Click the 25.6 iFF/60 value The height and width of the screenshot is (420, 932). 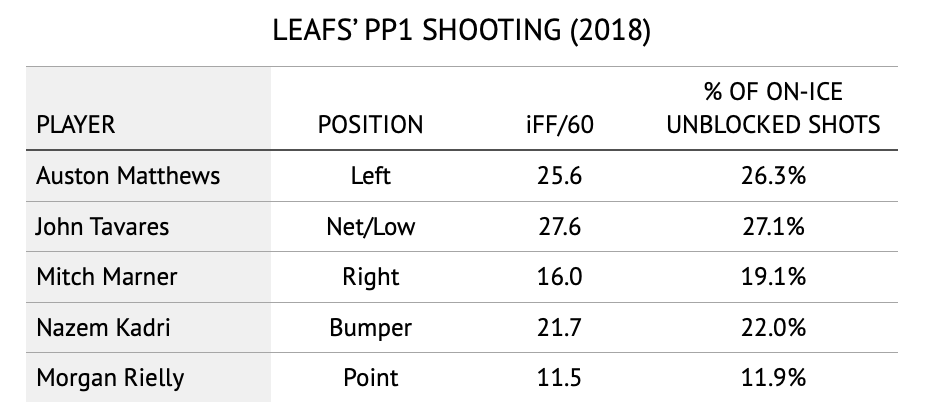559,176
